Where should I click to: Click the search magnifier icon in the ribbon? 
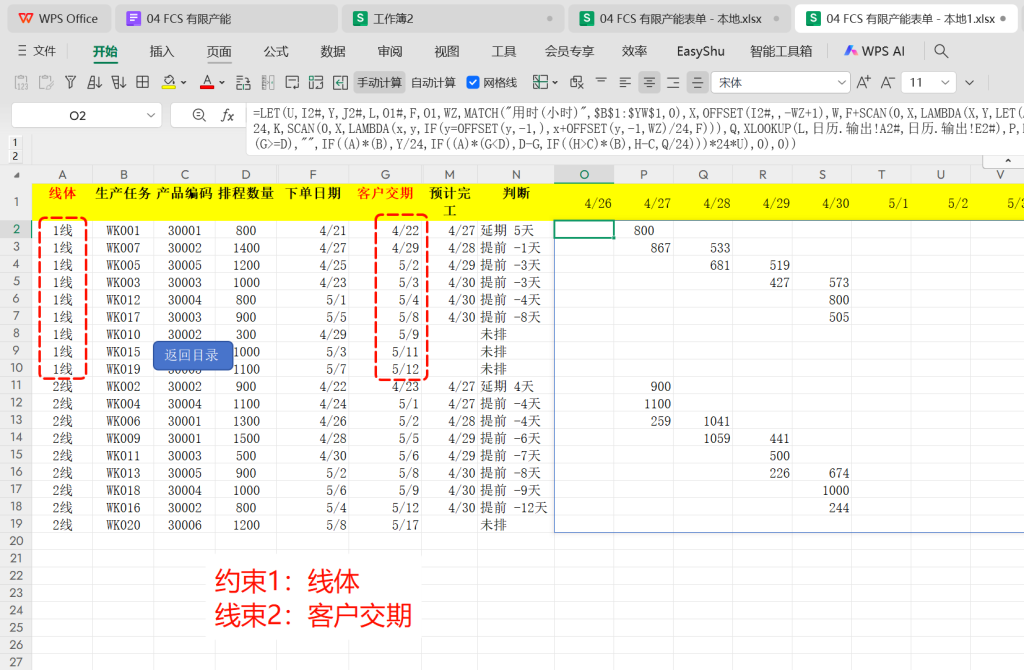tap(941, 51)
